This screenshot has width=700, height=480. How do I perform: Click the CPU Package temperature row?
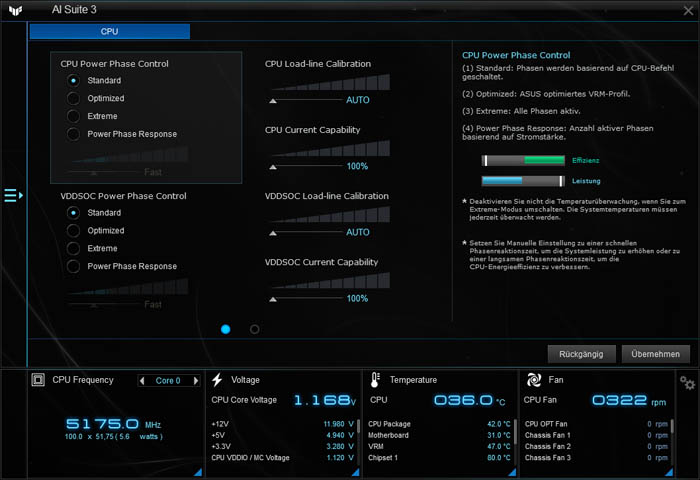coord(439,424)
